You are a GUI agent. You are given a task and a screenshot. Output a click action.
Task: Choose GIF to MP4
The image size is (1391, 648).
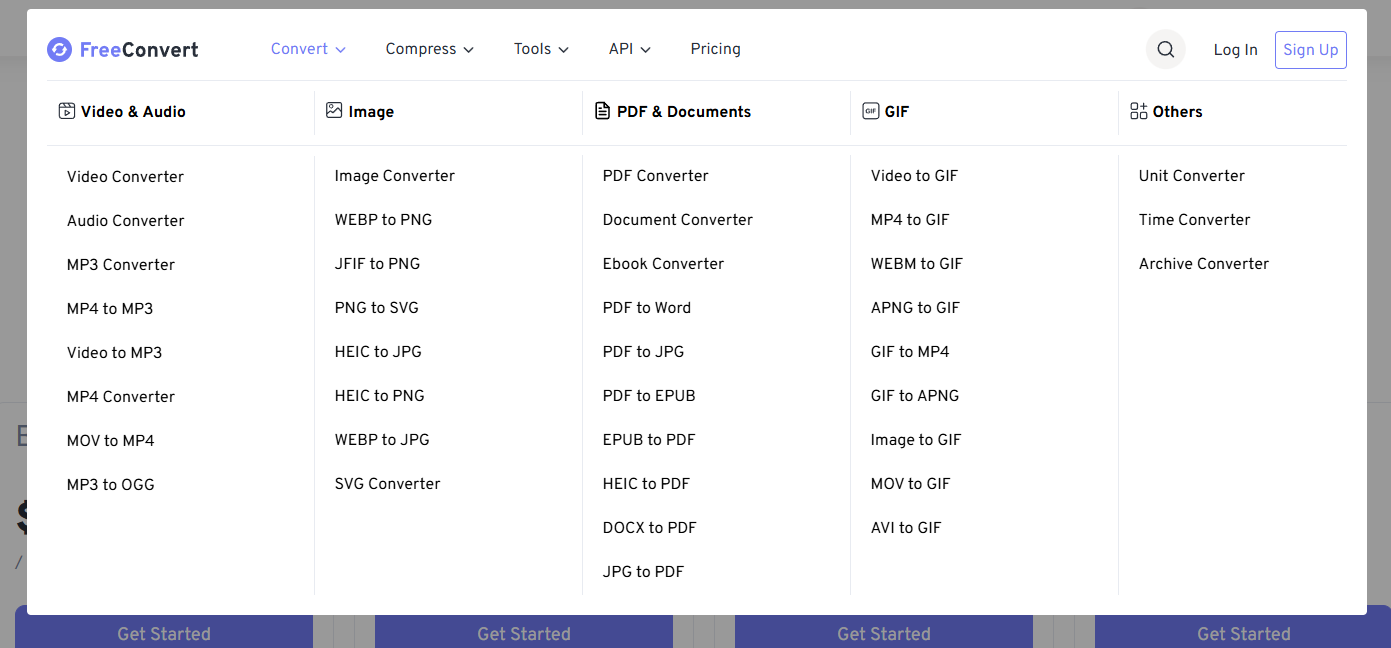[x=910, y=352]
